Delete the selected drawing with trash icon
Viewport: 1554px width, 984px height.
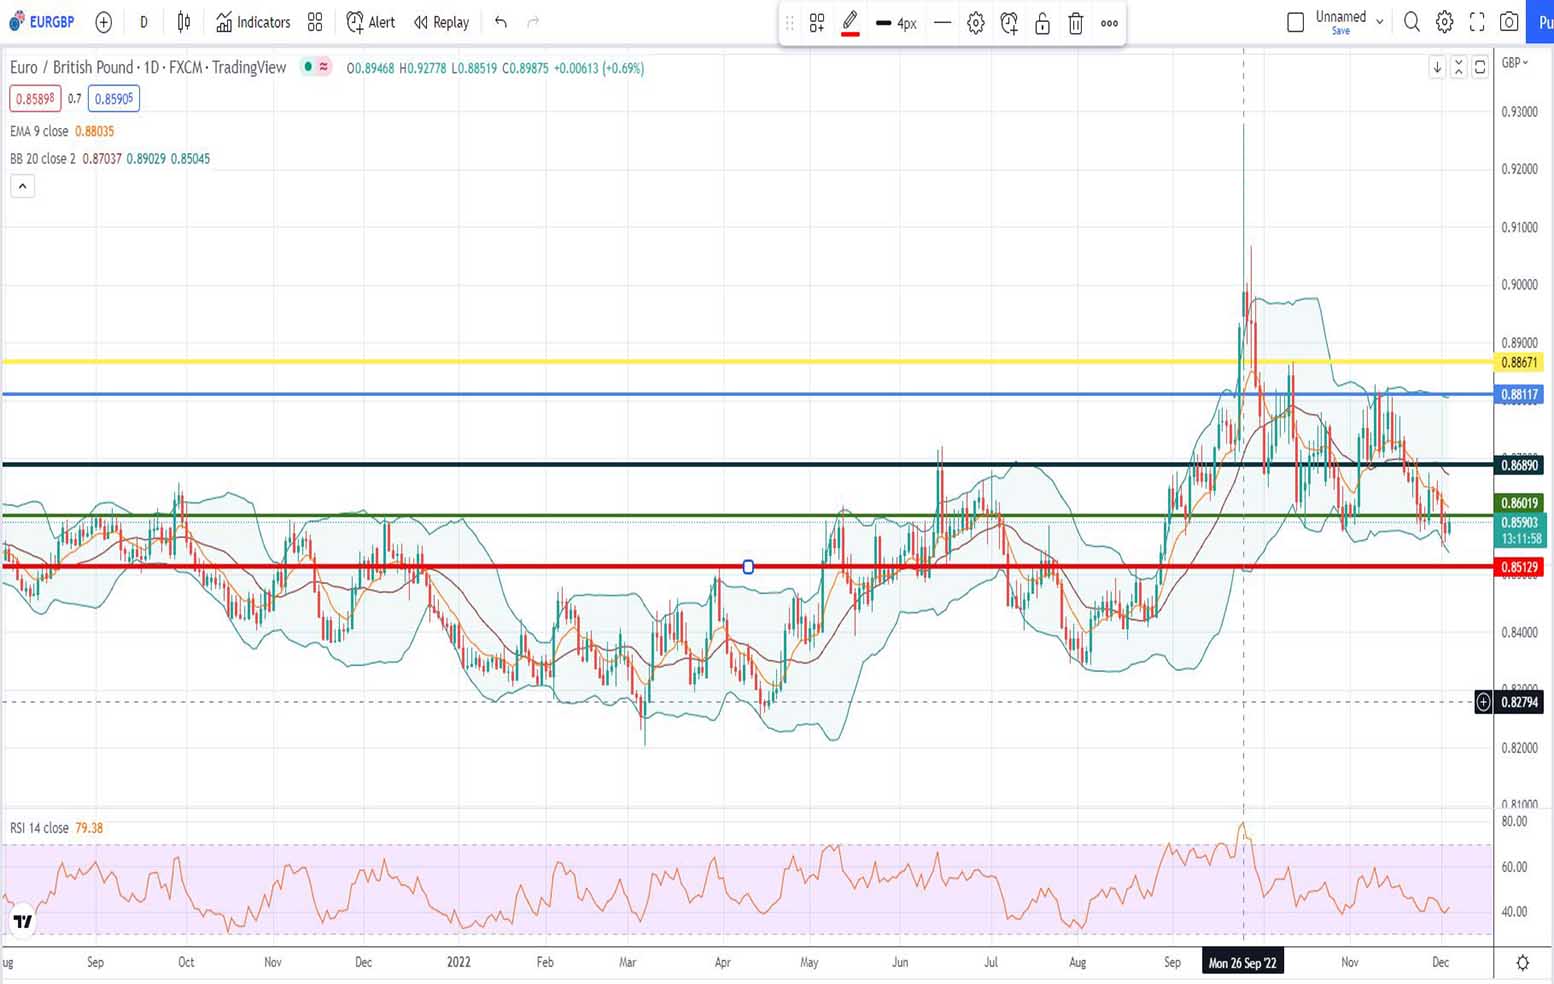(x=1076, y=23)
